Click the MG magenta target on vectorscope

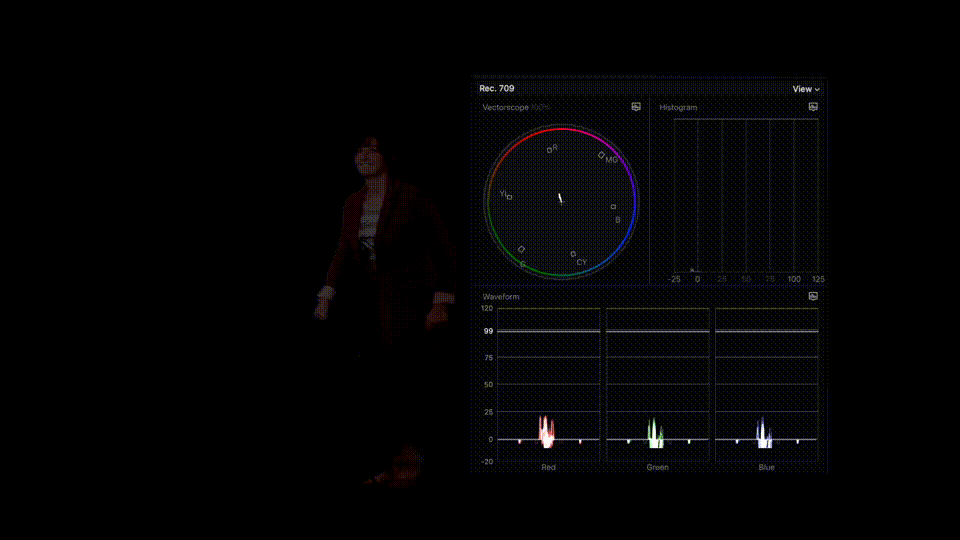tap(601, 155)
